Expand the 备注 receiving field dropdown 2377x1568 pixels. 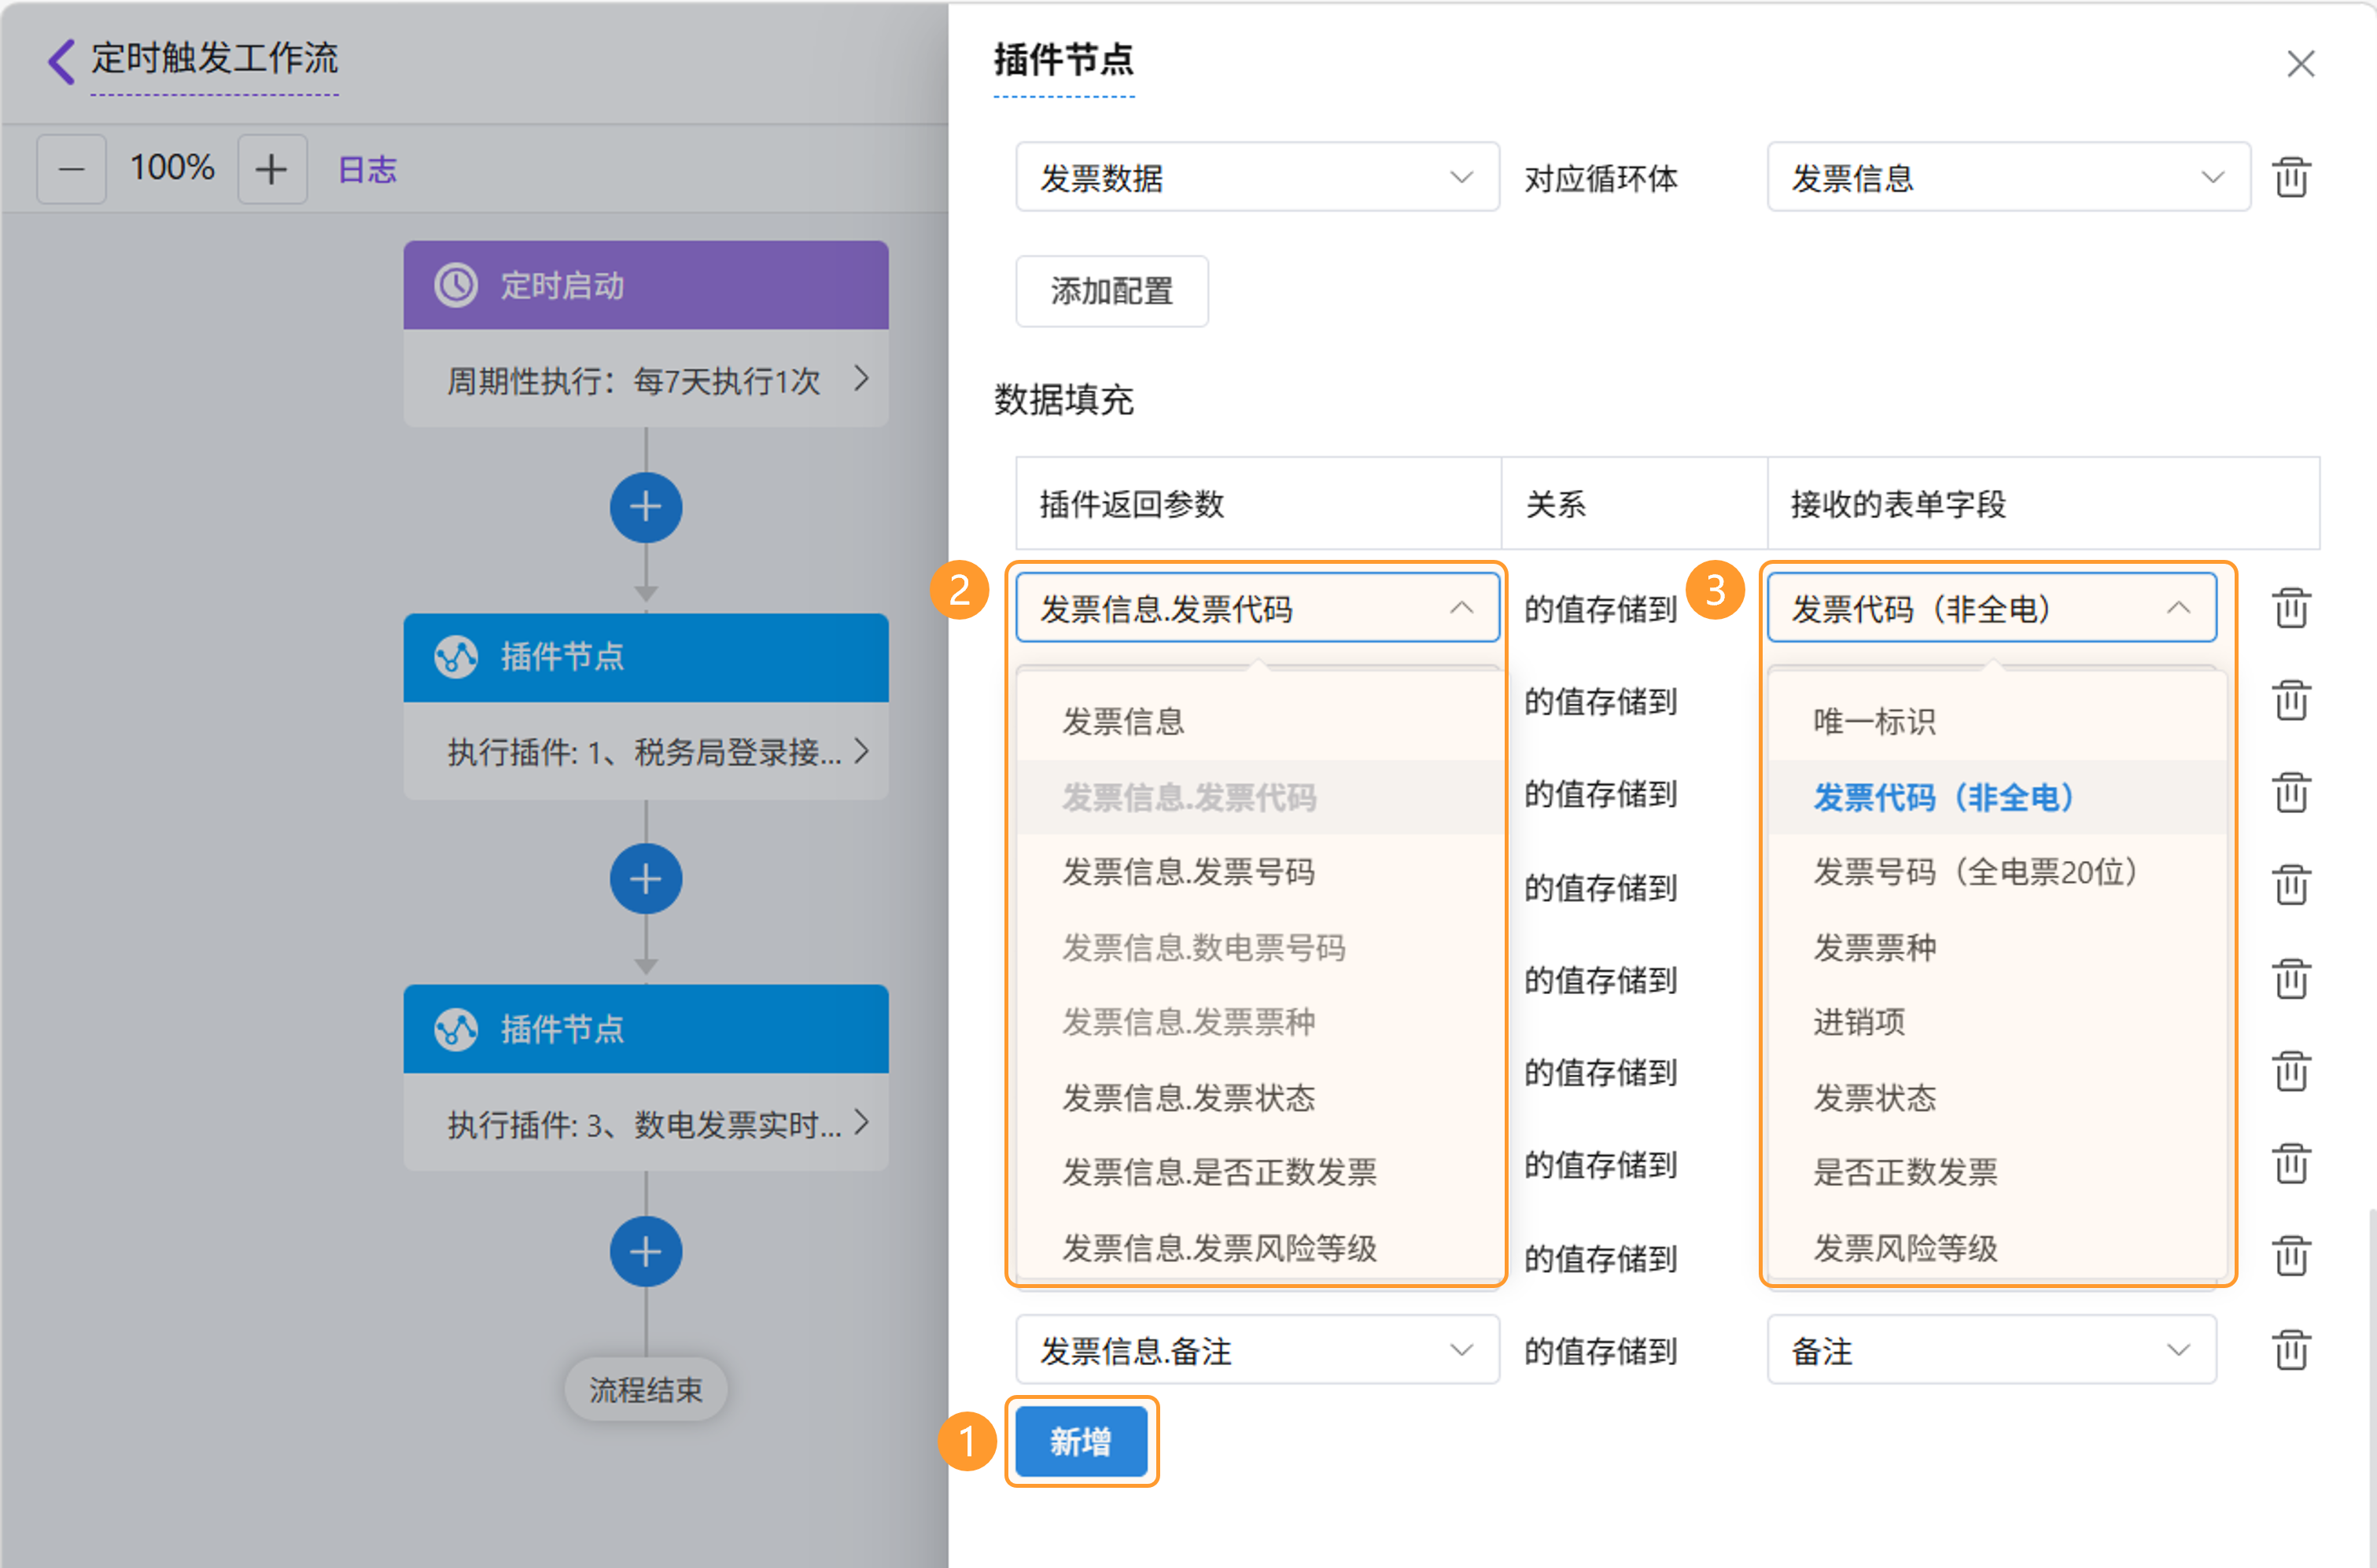(x=1991, y=1350)
